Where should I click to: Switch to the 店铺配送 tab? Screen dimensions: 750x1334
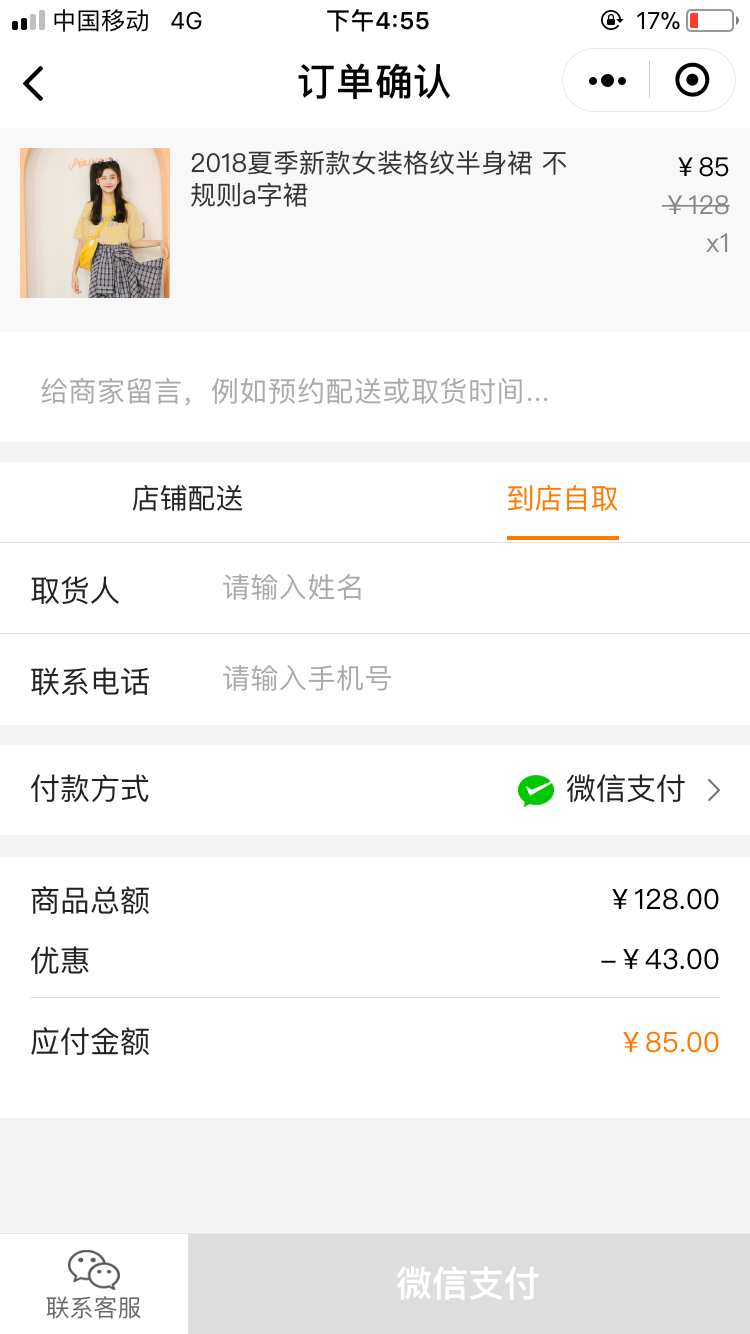click(x=188, y=499)
